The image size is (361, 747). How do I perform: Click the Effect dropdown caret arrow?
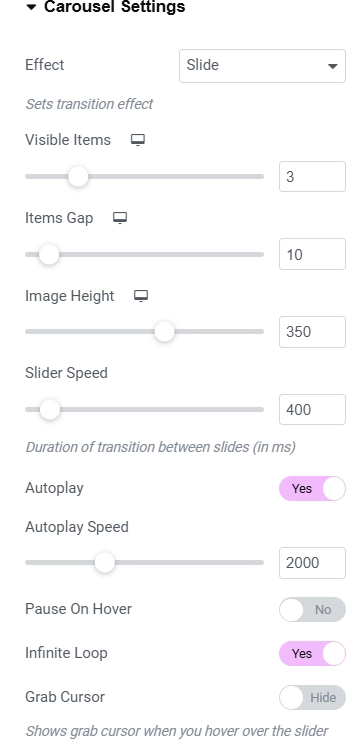(x=332, y=66)
